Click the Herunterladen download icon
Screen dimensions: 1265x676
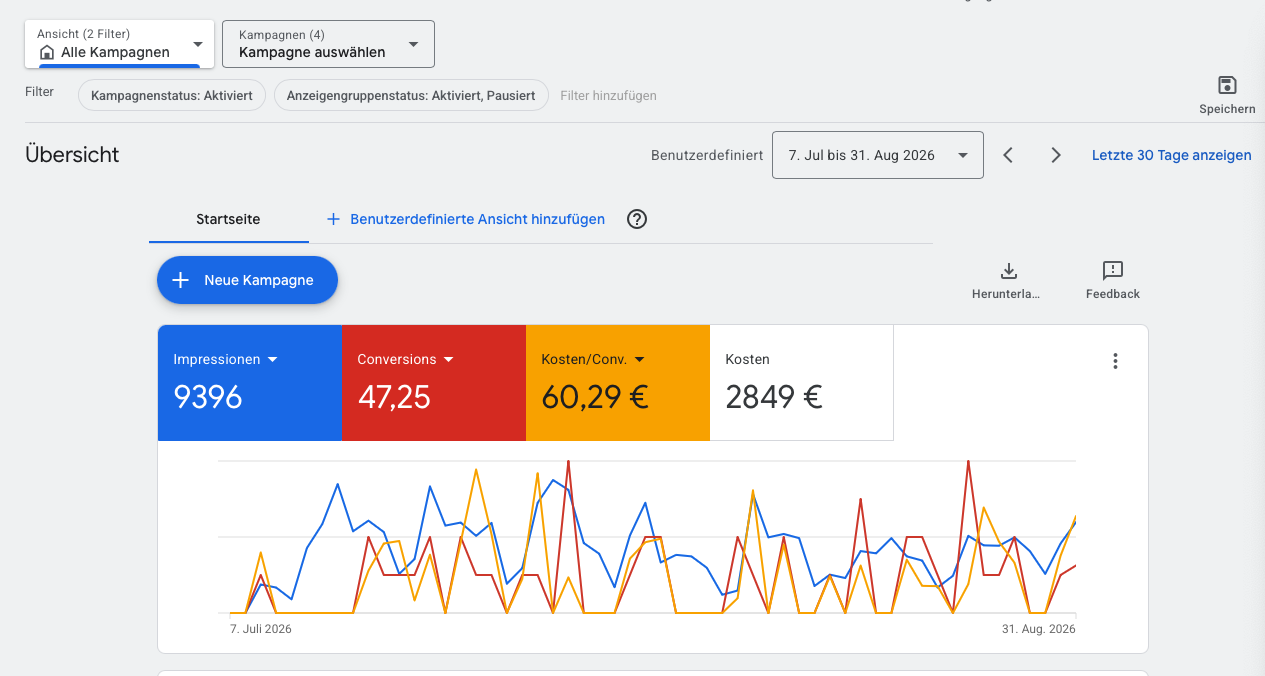pos(1009,271)
